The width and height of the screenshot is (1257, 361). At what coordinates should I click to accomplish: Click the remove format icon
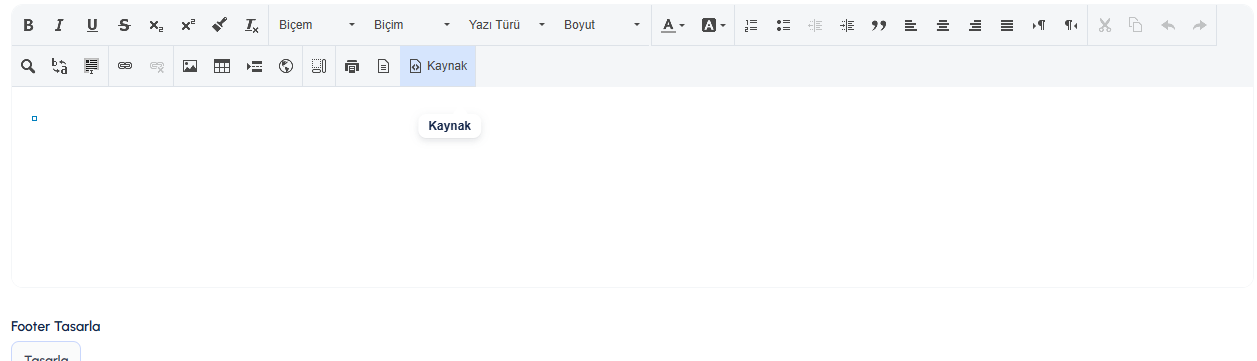coord(252,25)
